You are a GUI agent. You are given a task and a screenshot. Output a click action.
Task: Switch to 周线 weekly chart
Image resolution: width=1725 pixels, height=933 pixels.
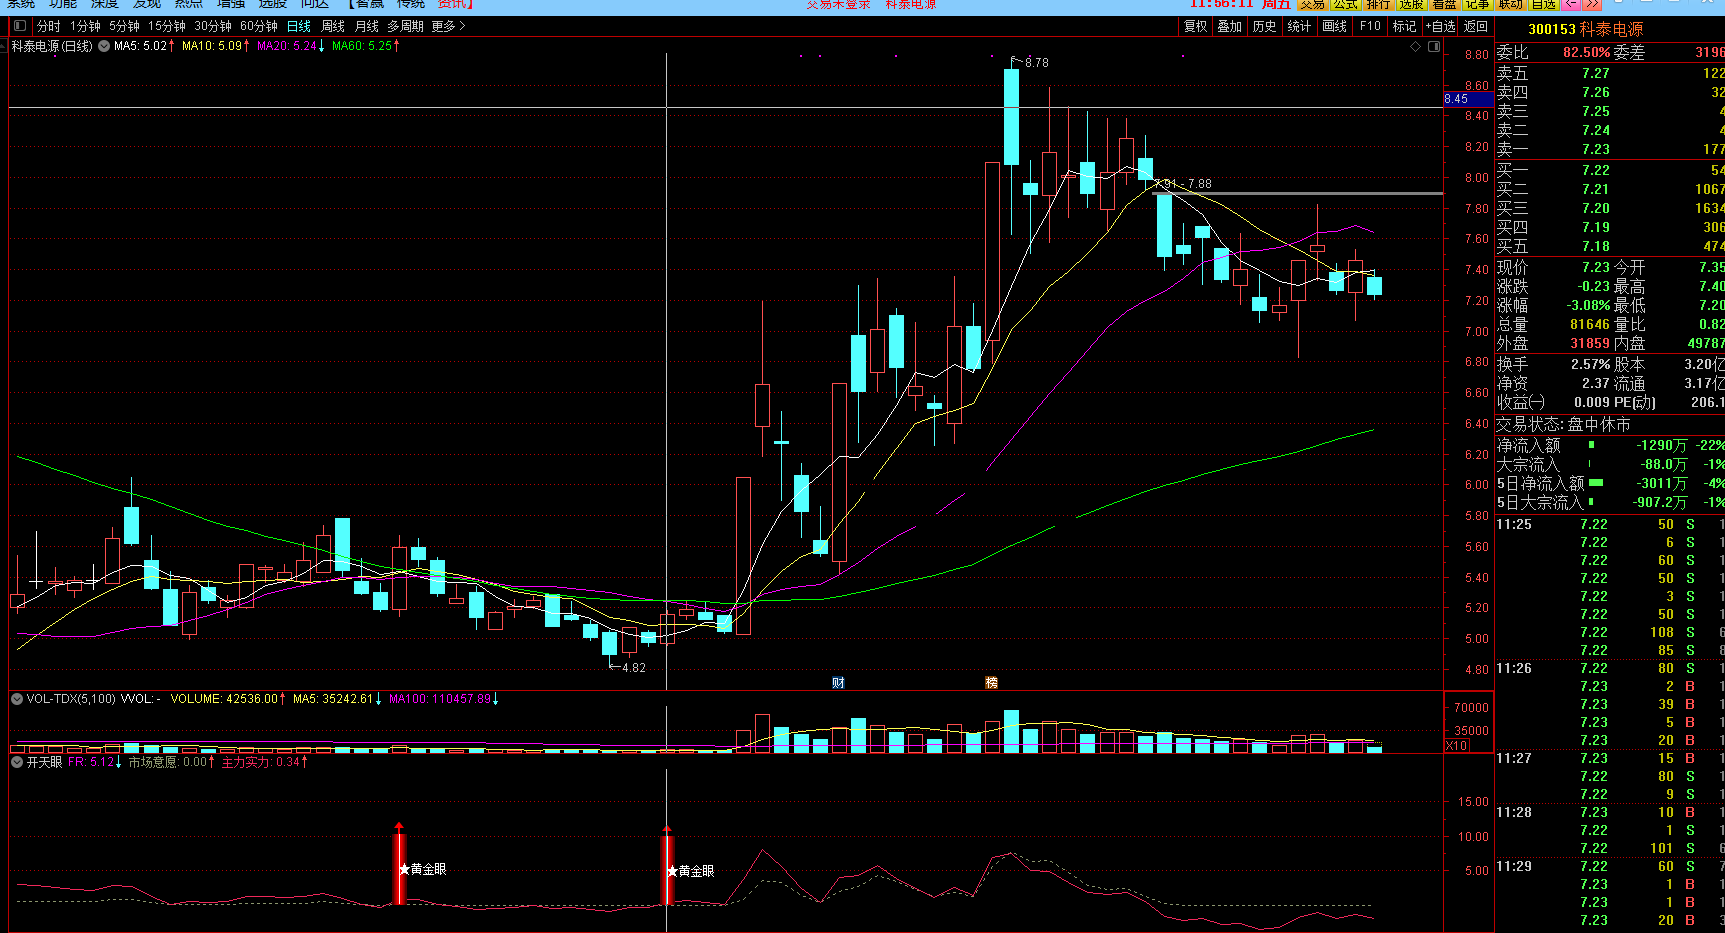tap(332, 26)
